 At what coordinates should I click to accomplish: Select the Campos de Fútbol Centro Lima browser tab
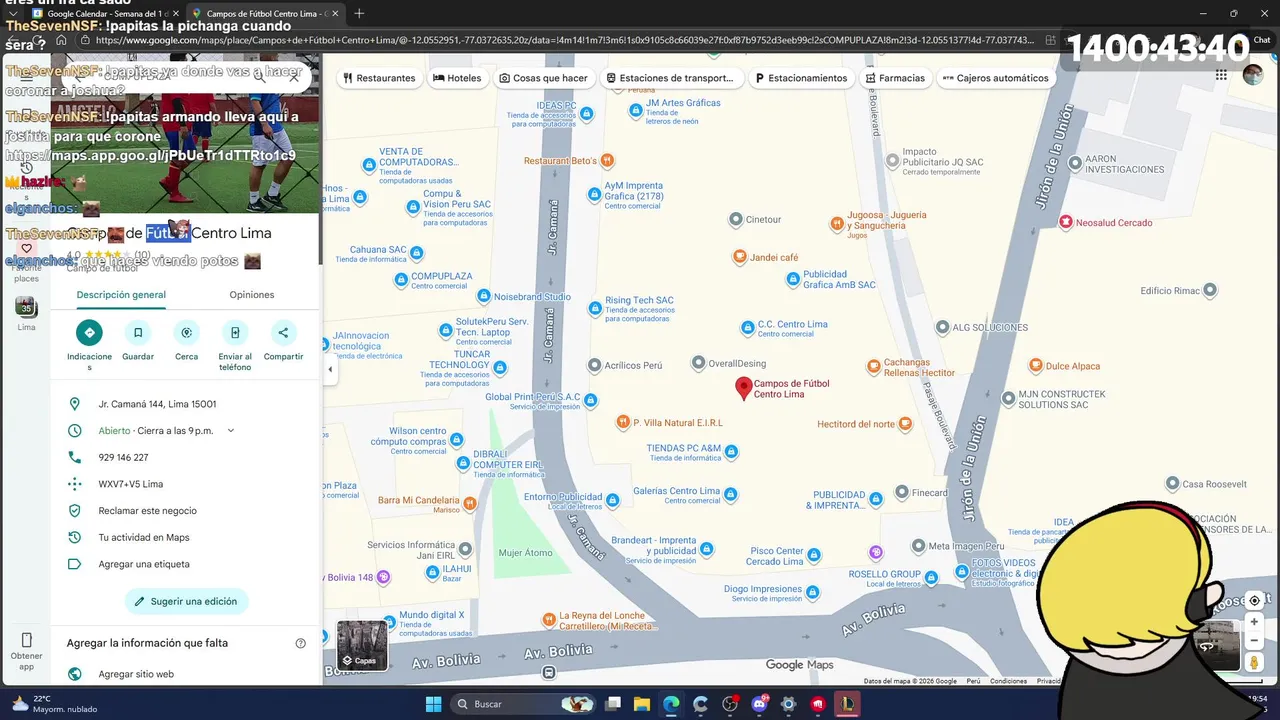[266, 14]
